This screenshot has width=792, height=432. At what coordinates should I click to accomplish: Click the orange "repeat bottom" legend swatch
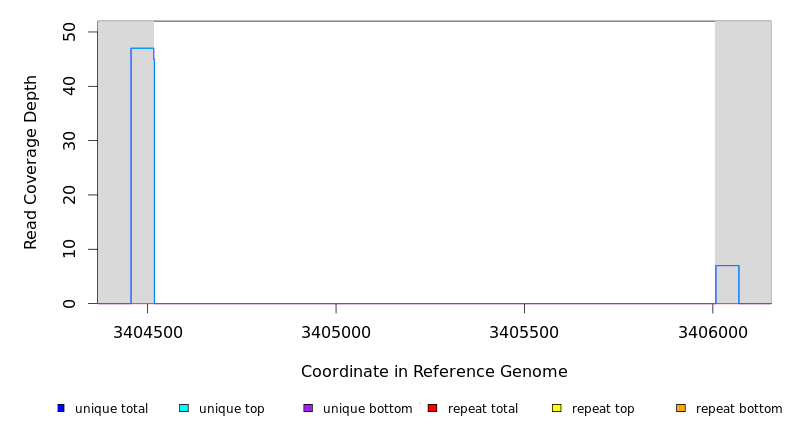(681, 408)
